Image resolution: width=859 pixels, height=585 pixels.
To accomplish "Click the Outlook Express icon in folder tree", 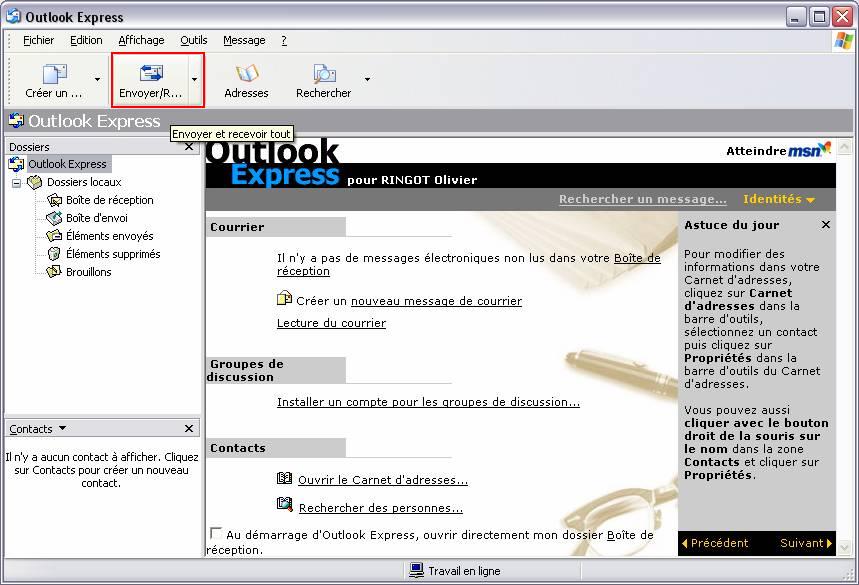I will 16,164.
